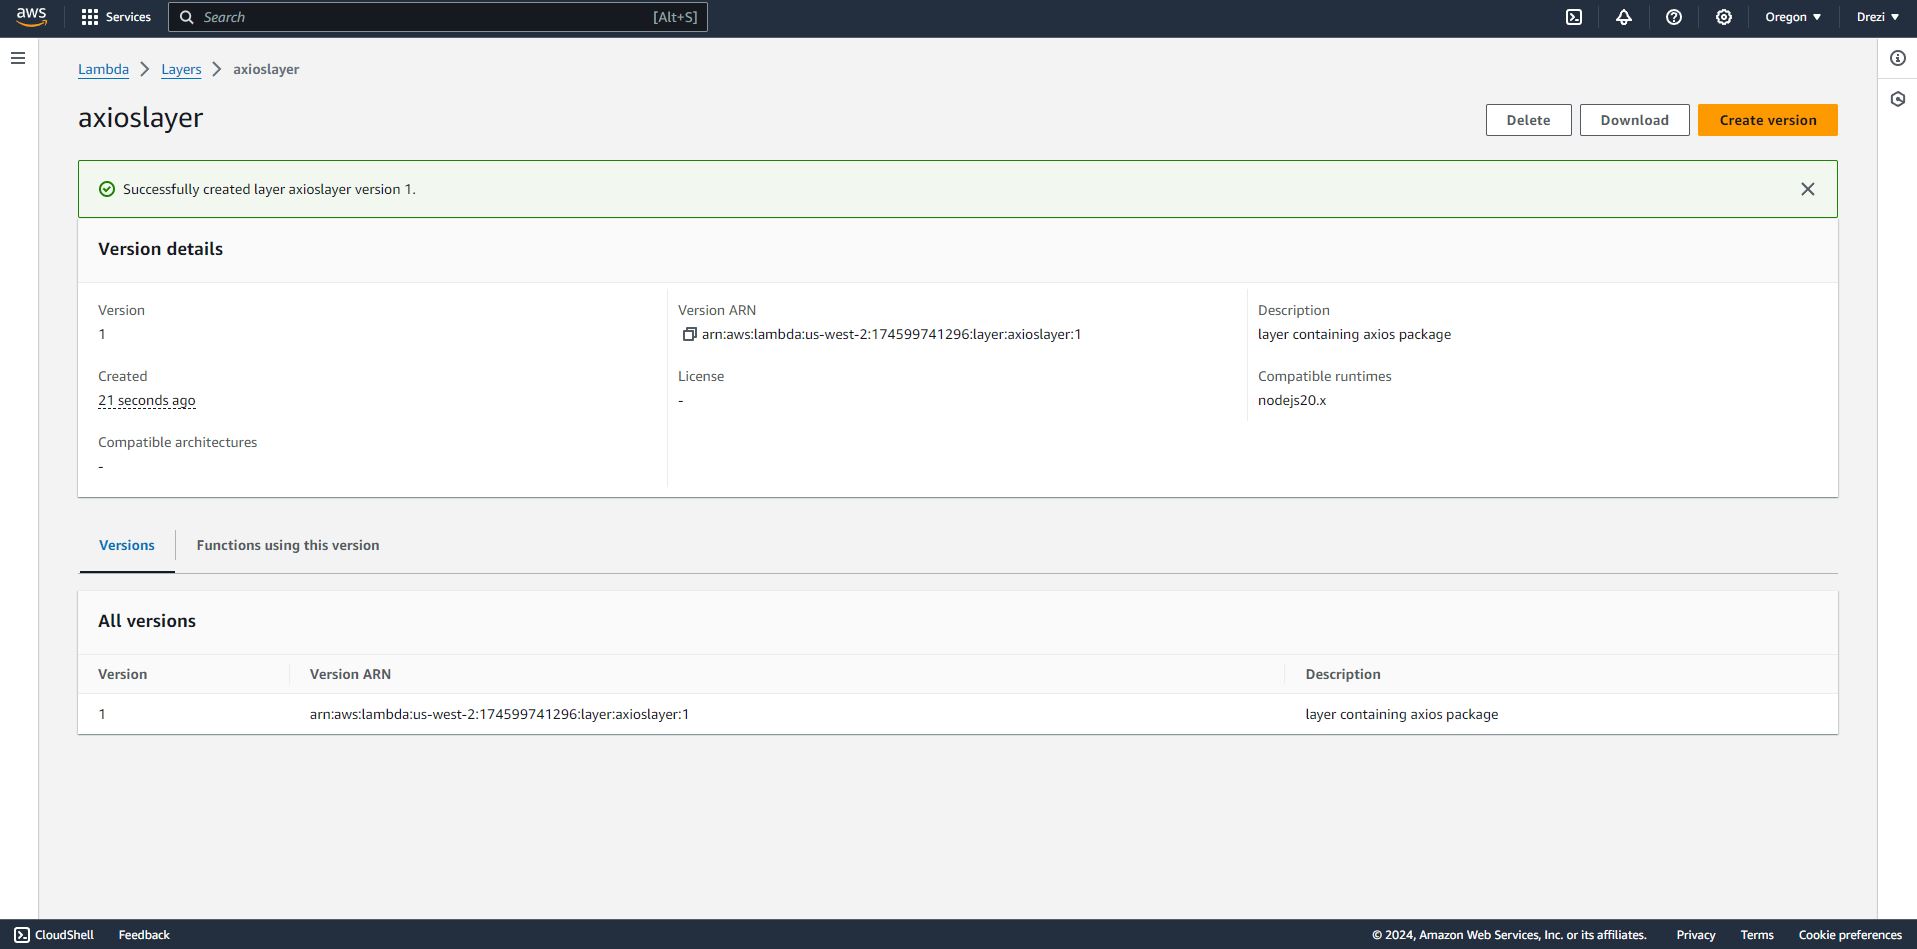Screen dimensions: 1917x949
Task: Click the Version ARN column header
Action: [350, 674]
